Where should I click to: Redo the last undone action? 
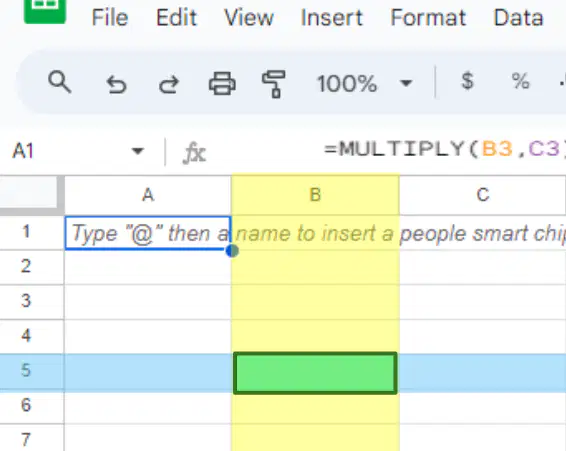(169, 84)
